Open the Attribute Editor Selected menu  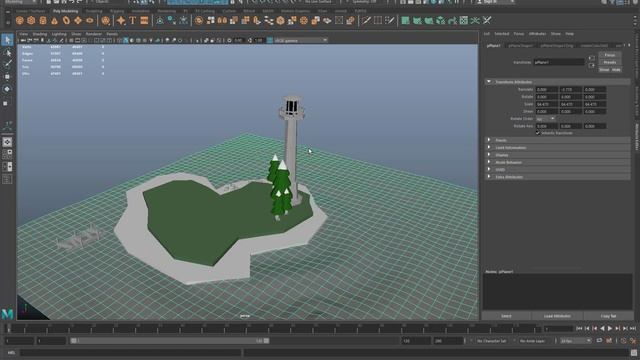(501, 33)
